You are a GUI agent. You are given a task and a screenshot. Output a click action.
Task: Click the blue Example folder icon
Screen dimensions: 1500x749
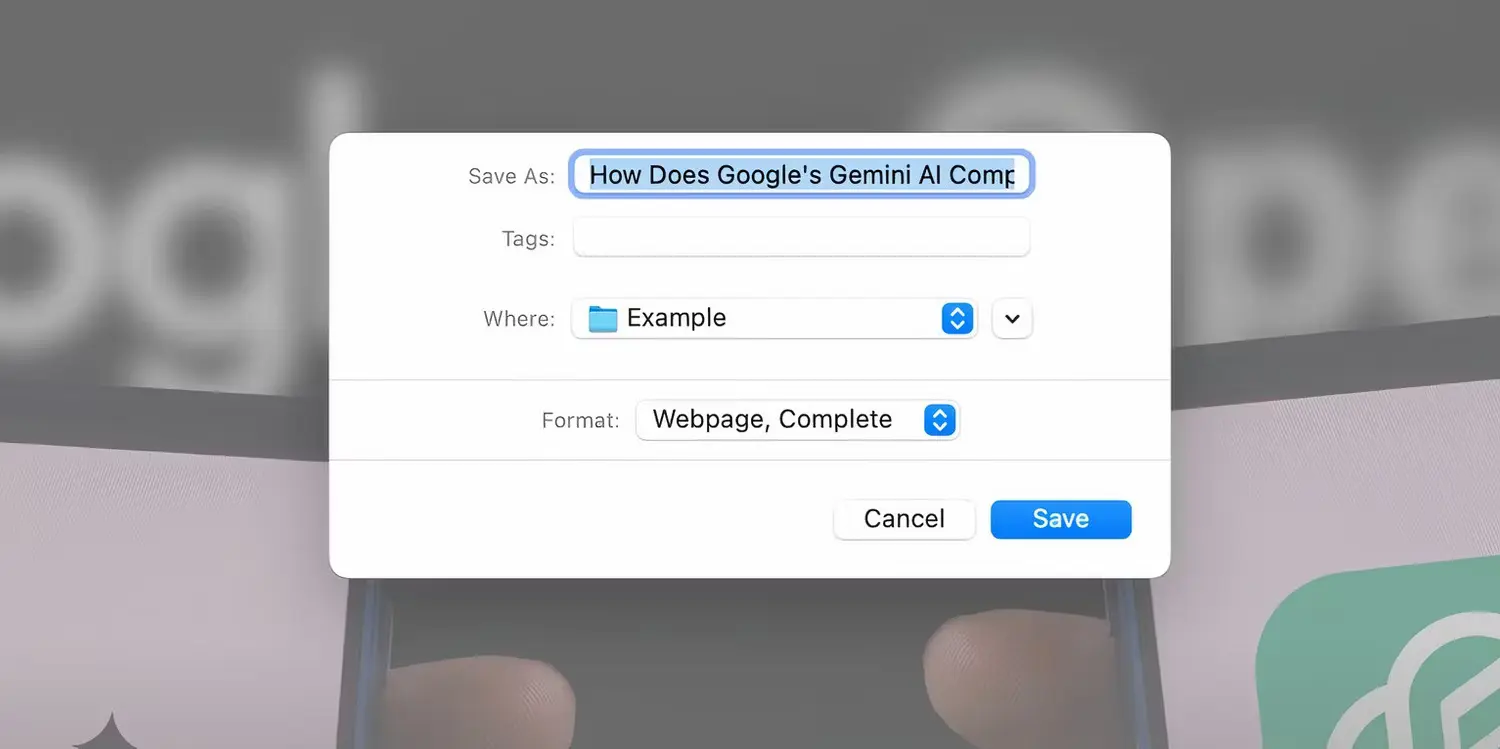(601, 318)
